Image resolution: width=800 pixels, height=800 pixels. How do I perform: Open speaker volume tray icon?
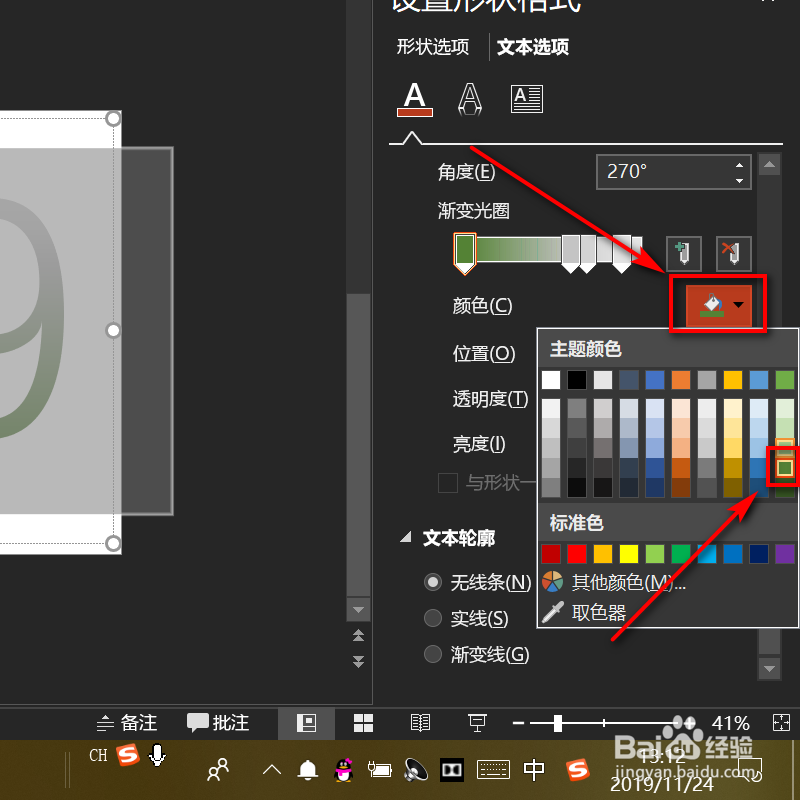pyautogui.click(x=416, y=769)
